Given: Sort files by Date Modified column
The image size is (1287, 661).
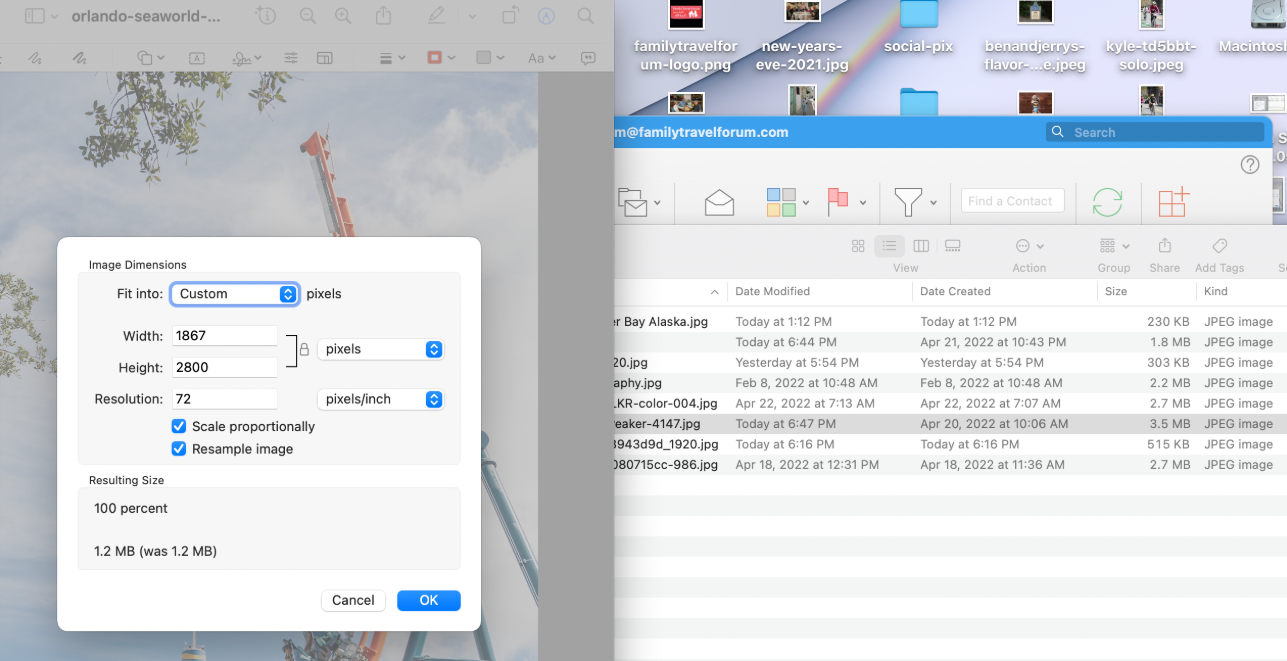Looking at the screenshot, I should 772,292.
